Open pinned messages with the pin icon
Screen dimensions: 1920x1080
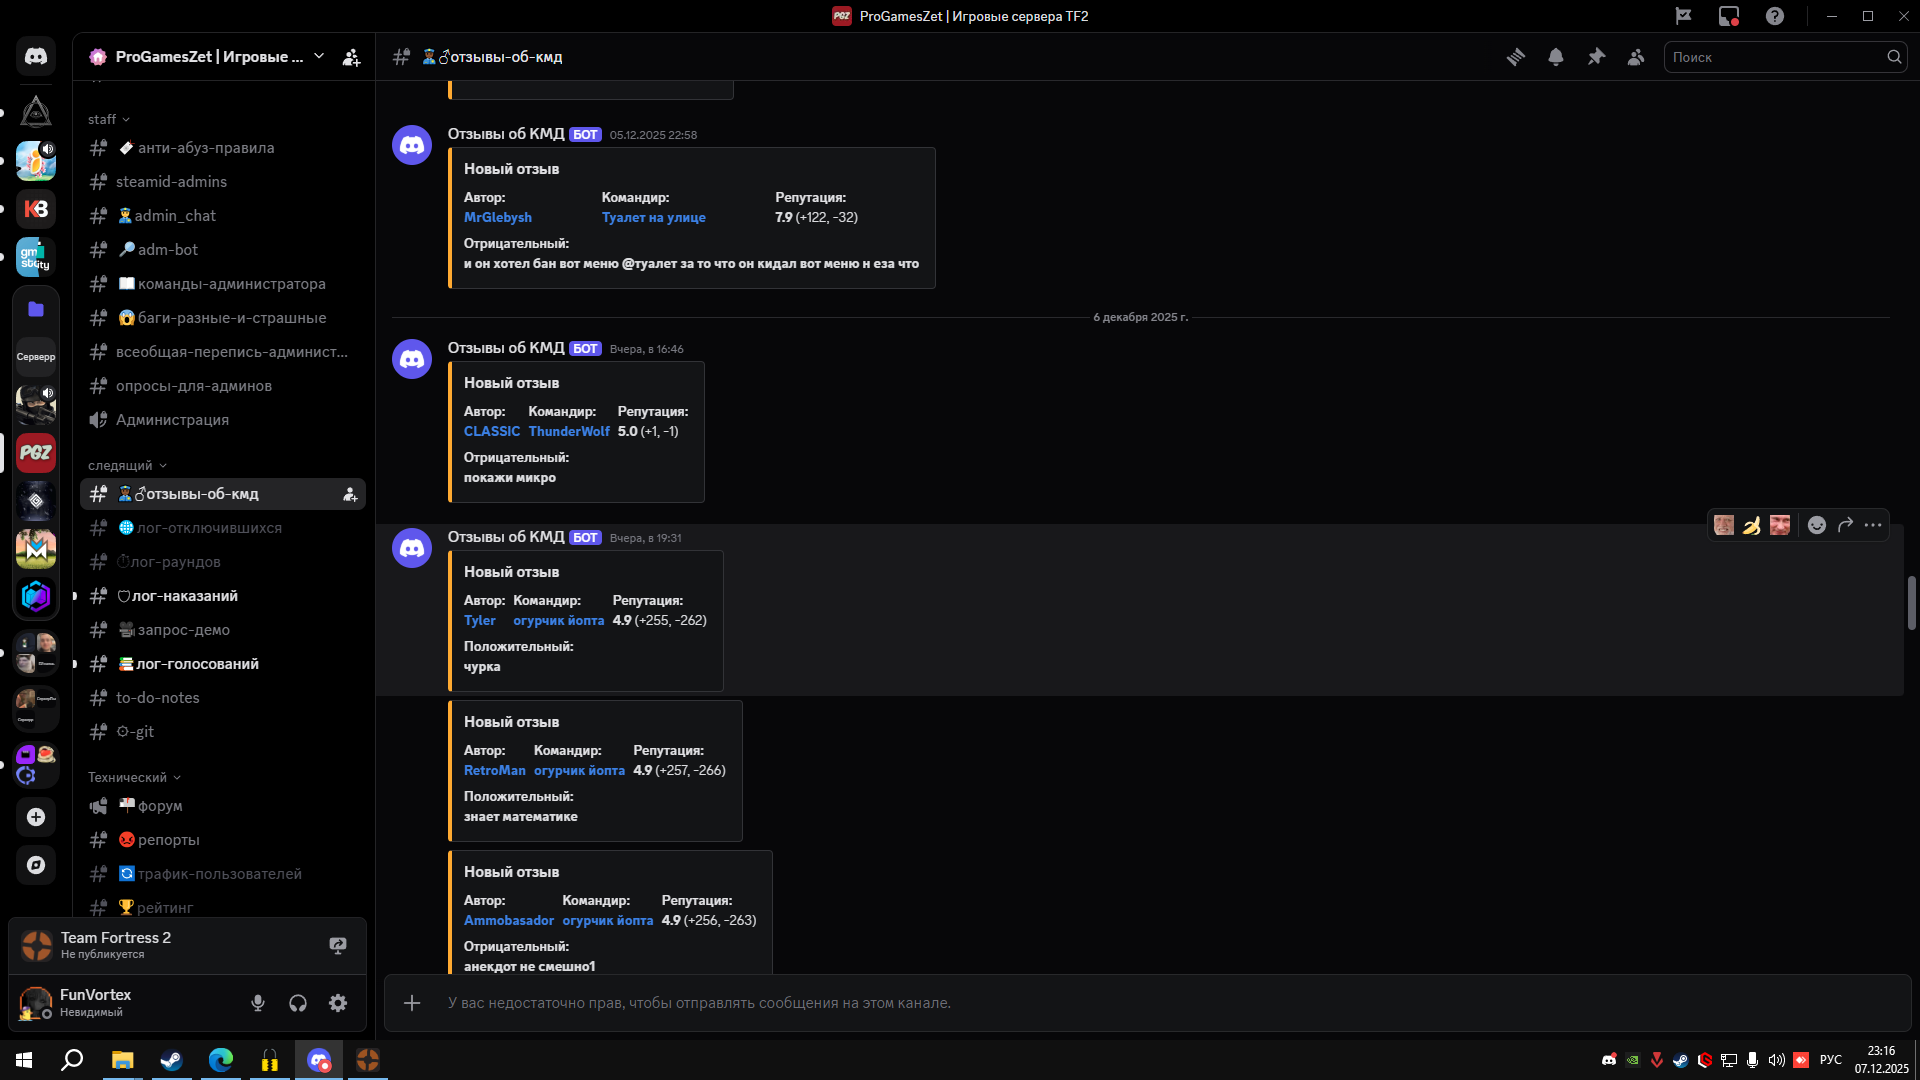click(1596, 57)
